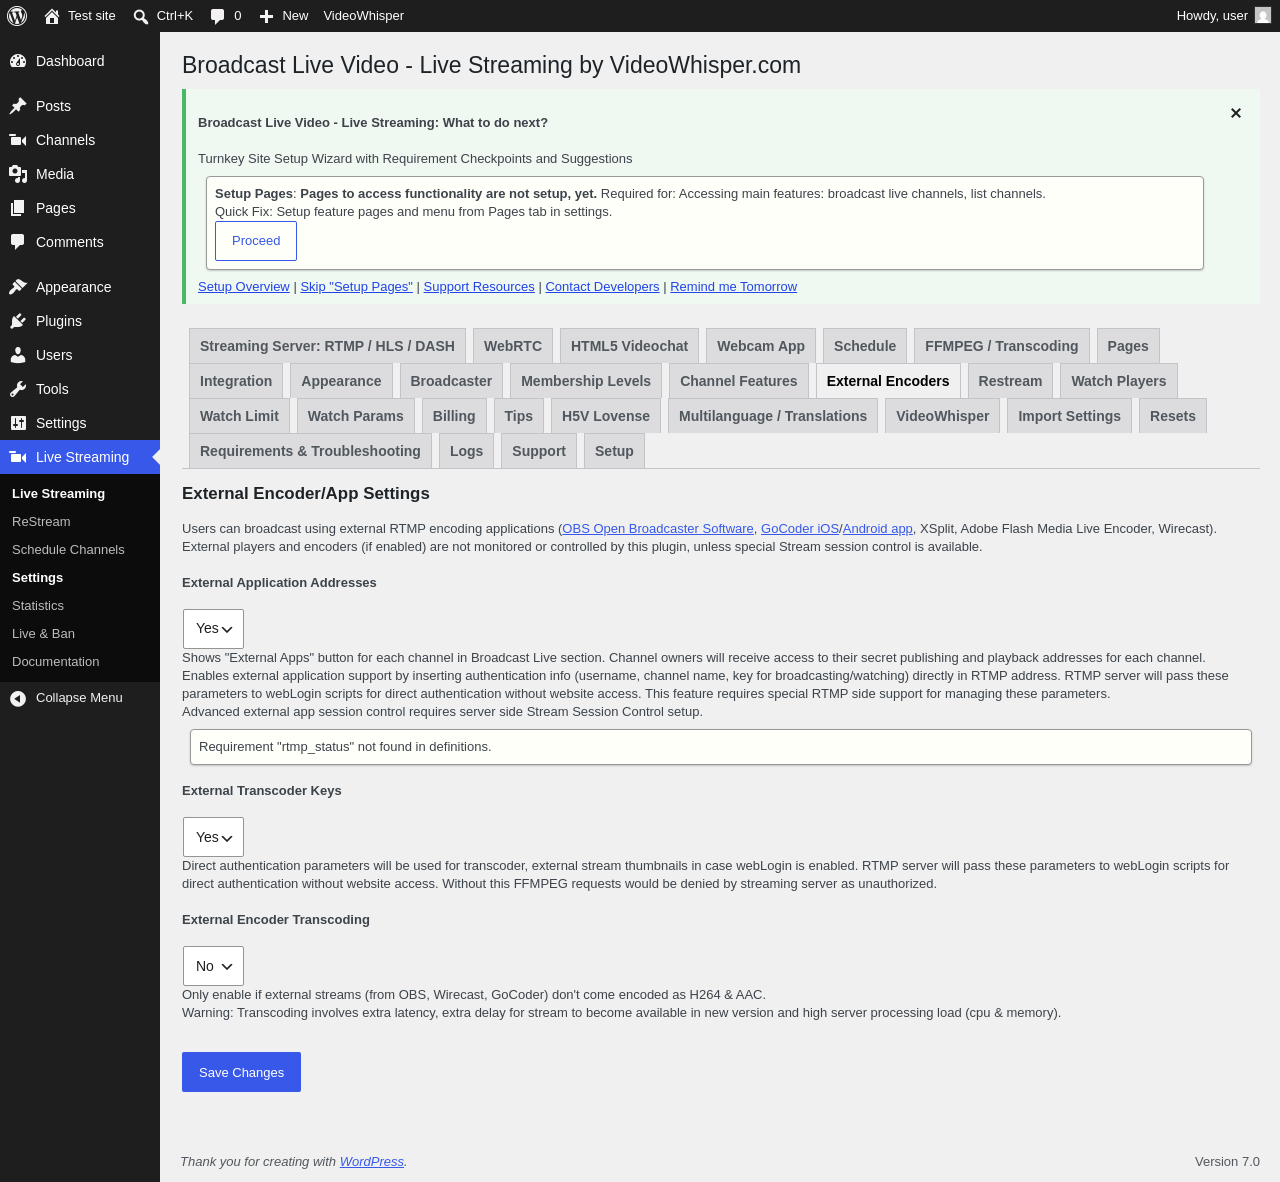
Task: Click the Plugins plug icon
Action: pyautogui.click(x=18, y=321)
